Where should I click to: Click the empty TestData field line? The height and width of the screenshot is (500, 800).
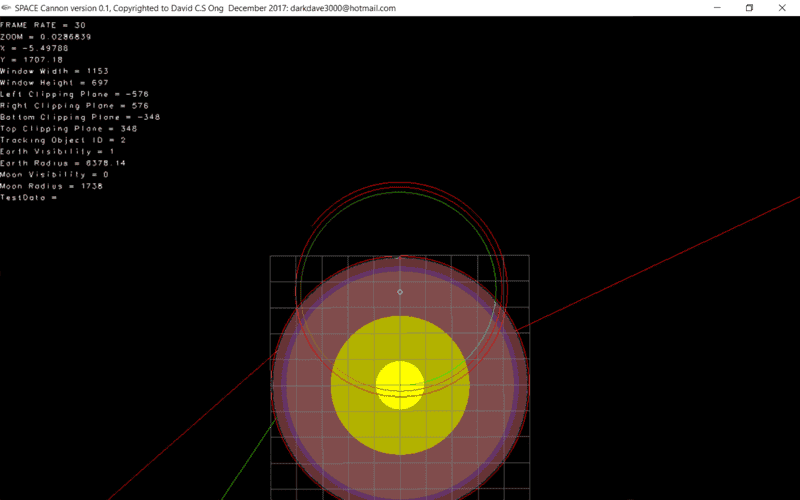point(29,197)
